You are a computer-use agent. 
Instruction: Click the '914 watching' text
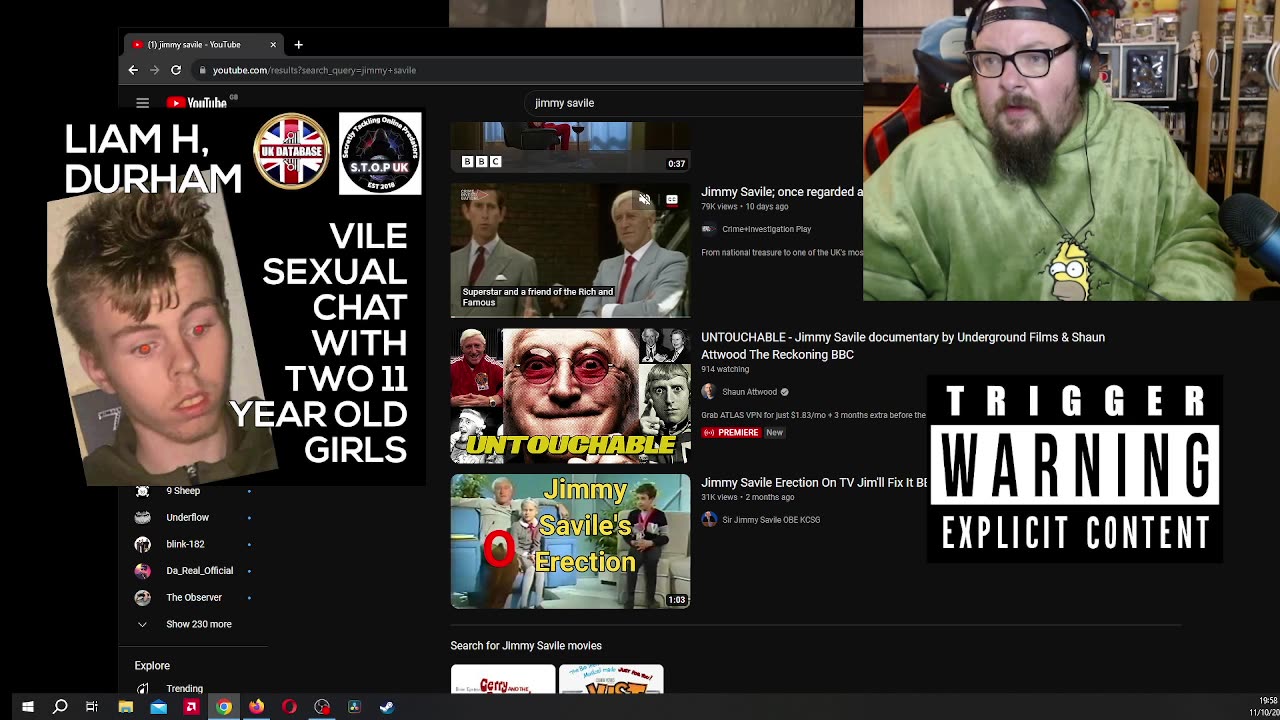pyautogui.click(x=725, y=369)
